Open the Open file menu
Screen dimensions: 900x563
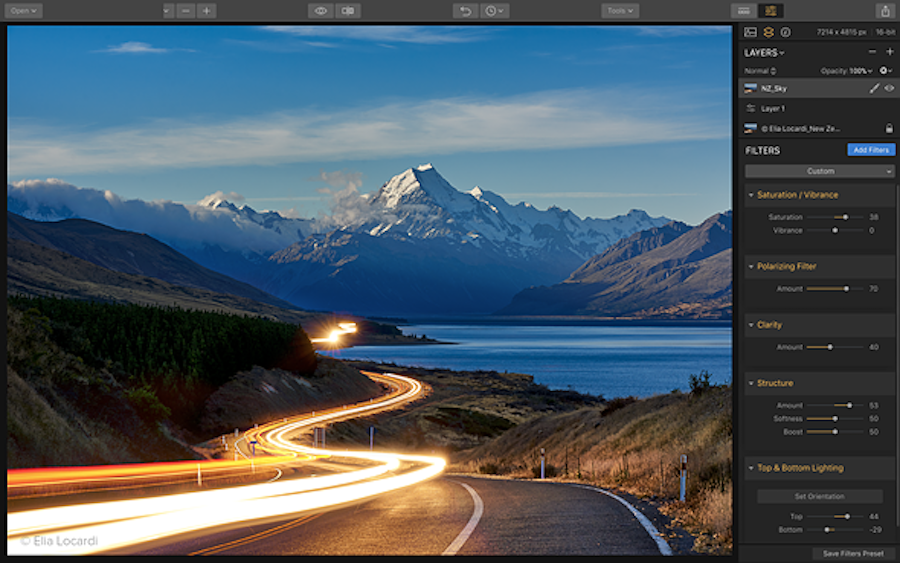coord(23,11)
